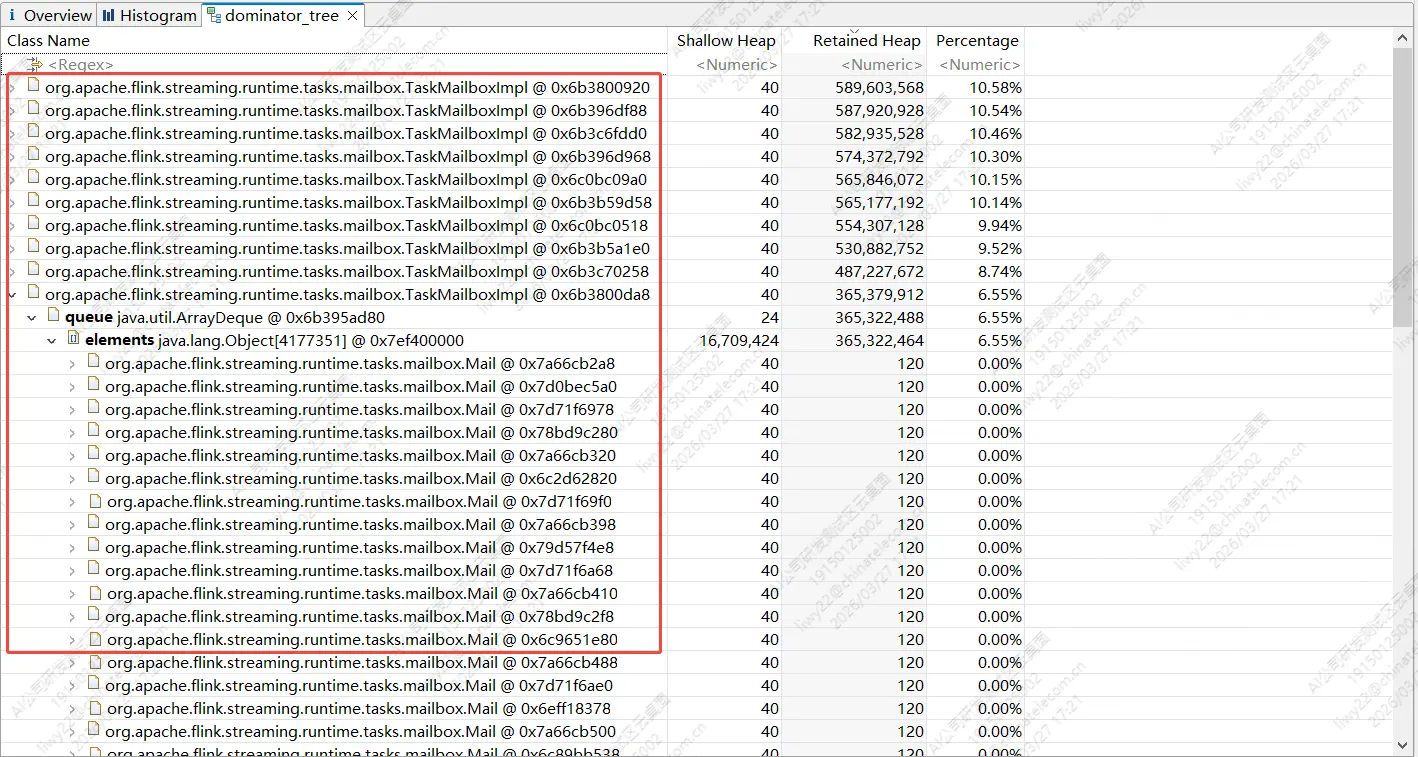Click the dominator_tree tab tree icon
This screenshot has width=1418, height=757.
coord(213,15)
